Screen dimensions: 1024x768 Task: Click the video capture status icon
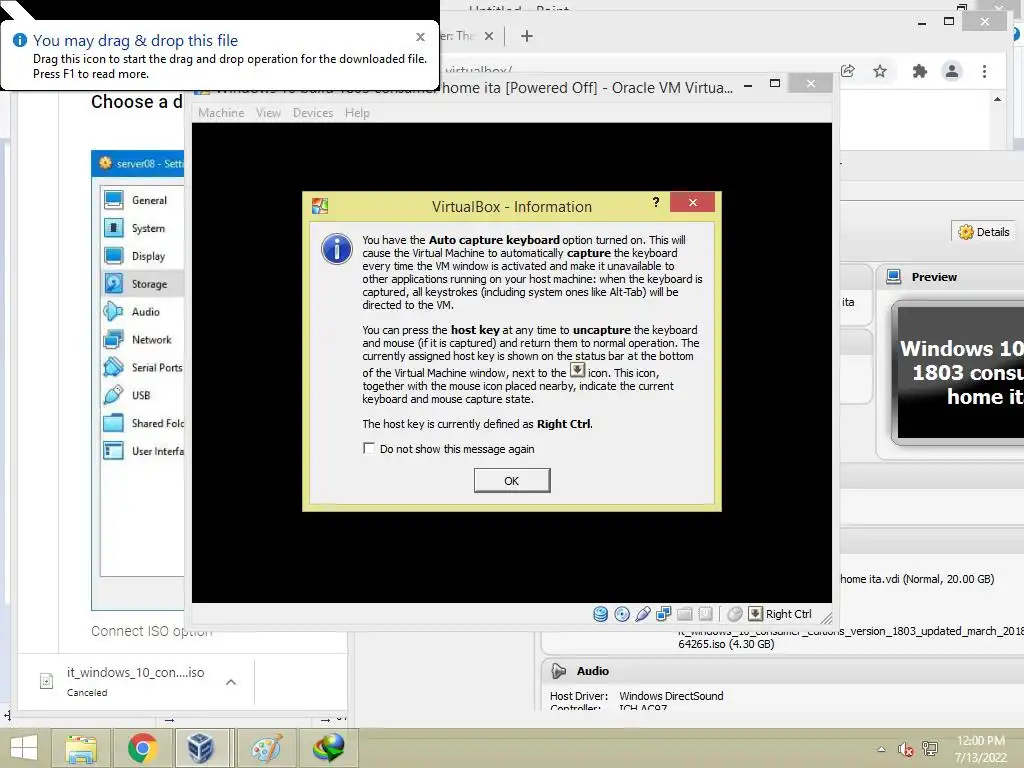[x=705, y=614]
